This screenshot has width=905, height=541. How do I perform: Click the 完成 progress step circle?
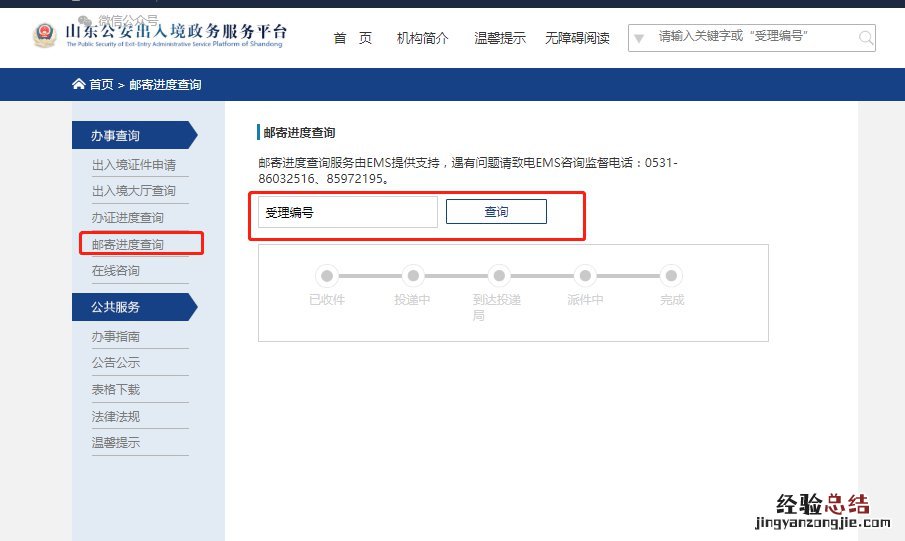tap(671, 276)
